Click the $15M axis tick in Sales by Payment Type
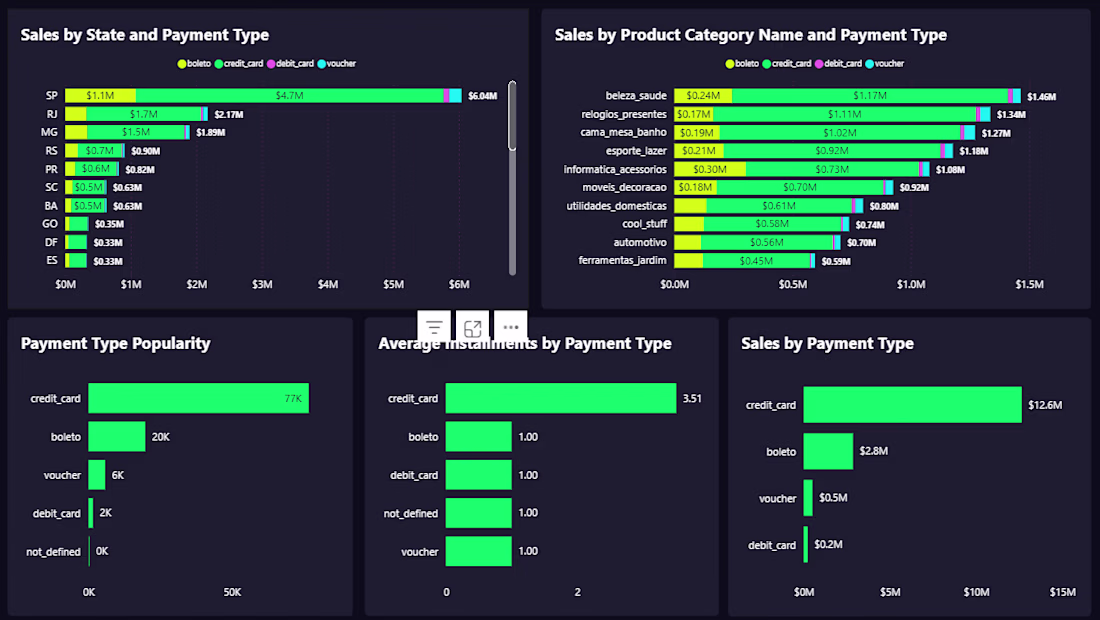Viewport: 1100px width, 620px height. (x=1062, y=592)
